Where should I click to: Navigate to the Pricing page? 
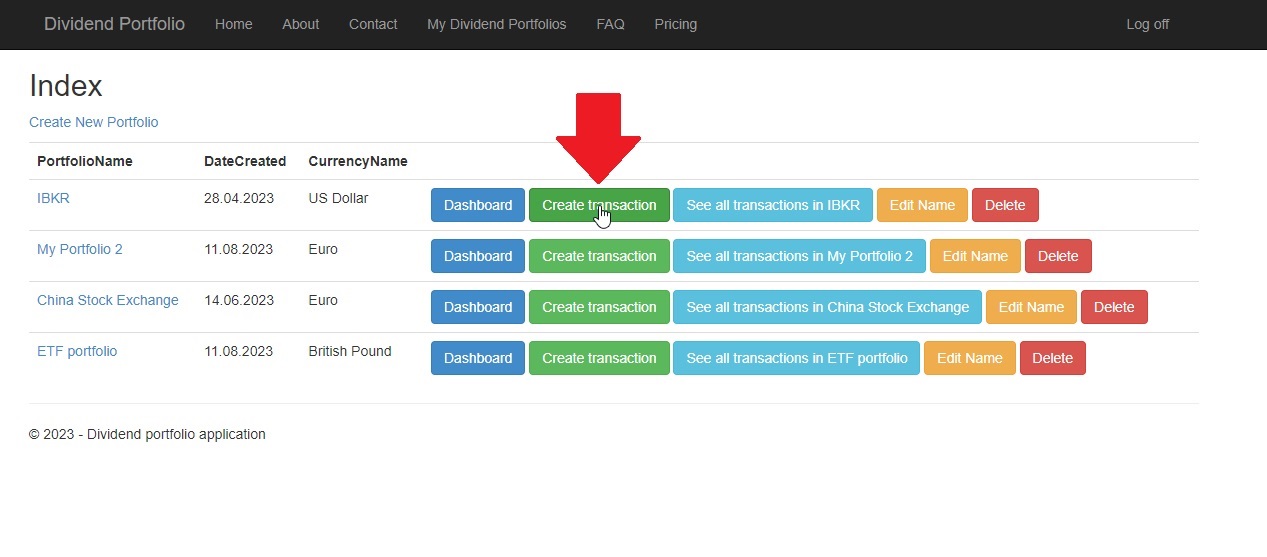coord(675,24)
